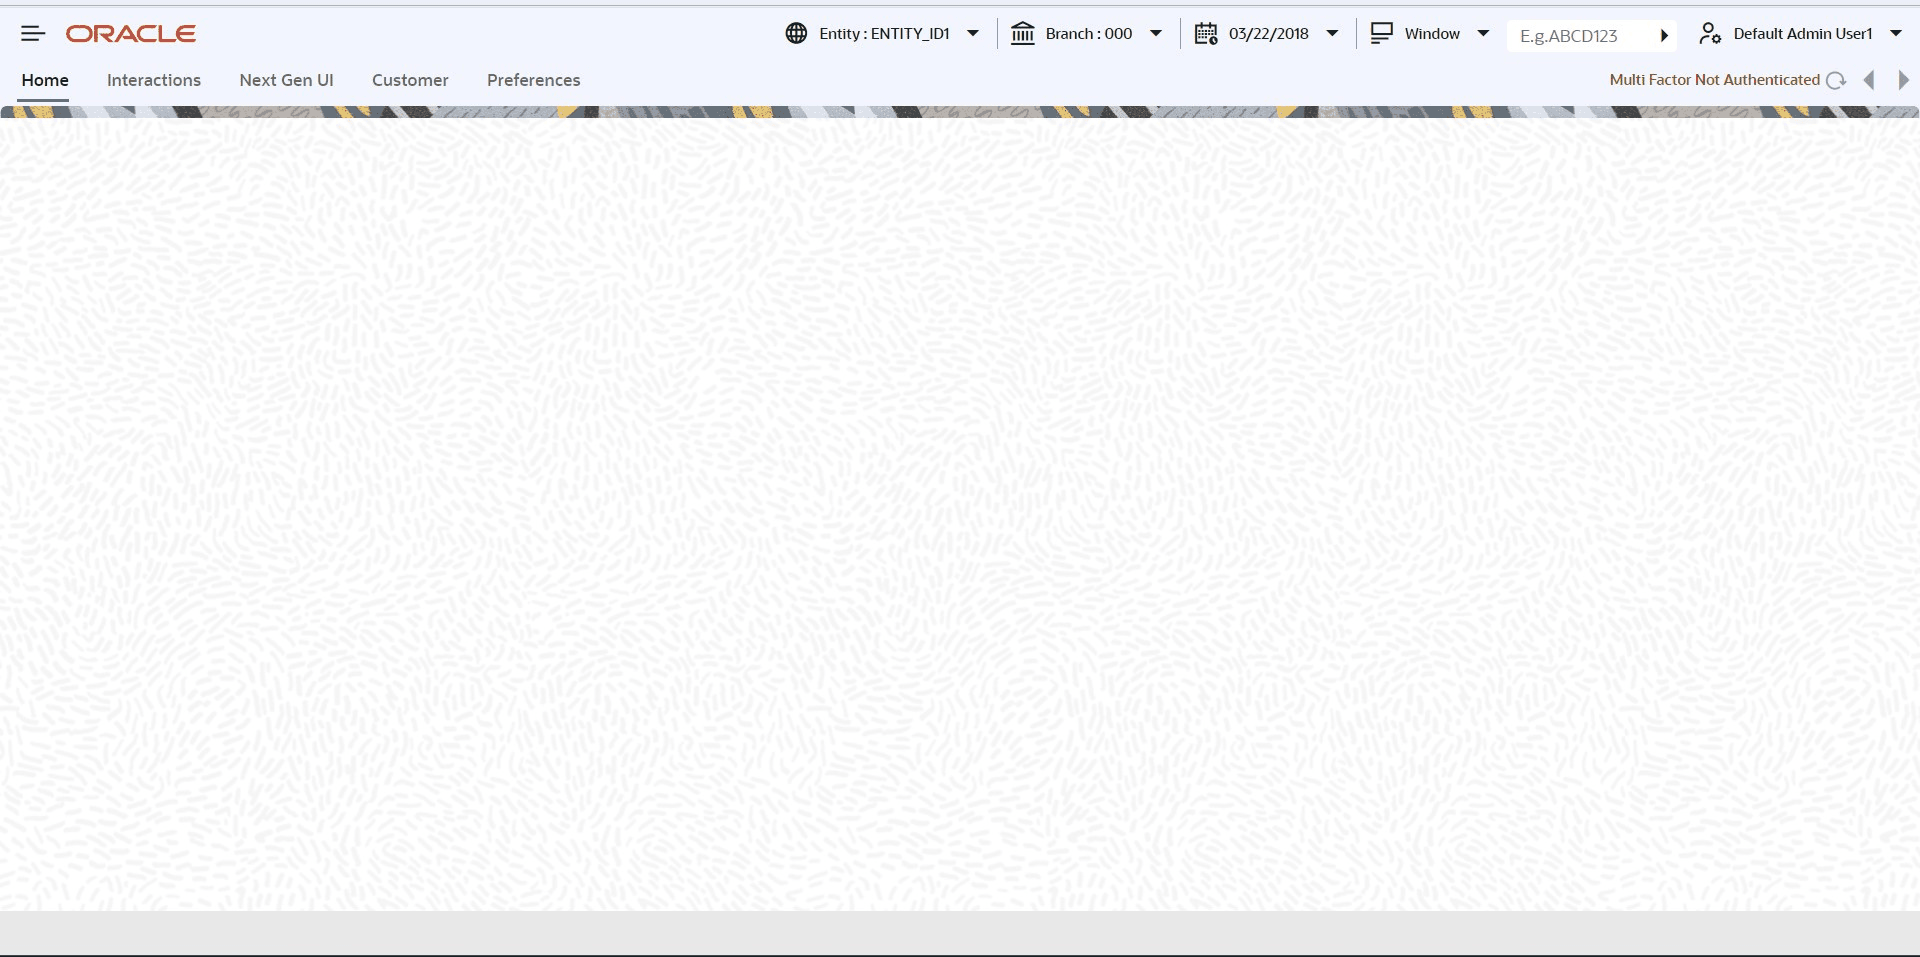
Task: Click the Branch : 000 label
Action: (1089, 34)
